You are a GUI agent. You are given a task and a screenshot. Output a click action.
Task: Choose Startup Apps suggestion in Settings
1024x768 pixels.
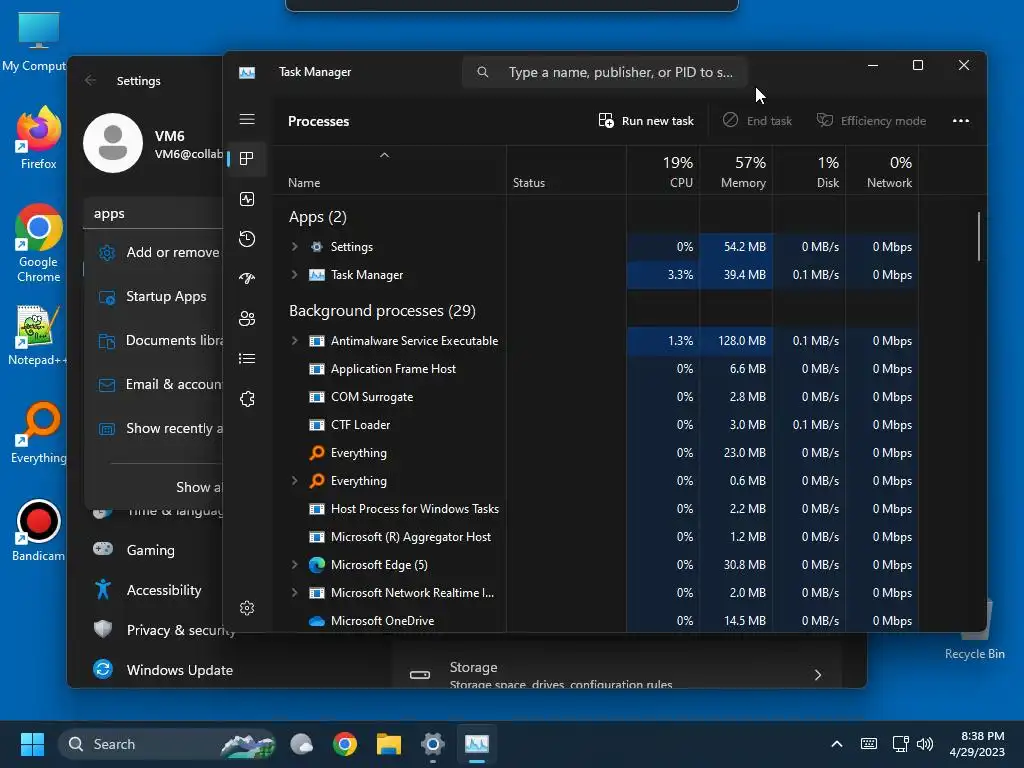coord(155,296)
